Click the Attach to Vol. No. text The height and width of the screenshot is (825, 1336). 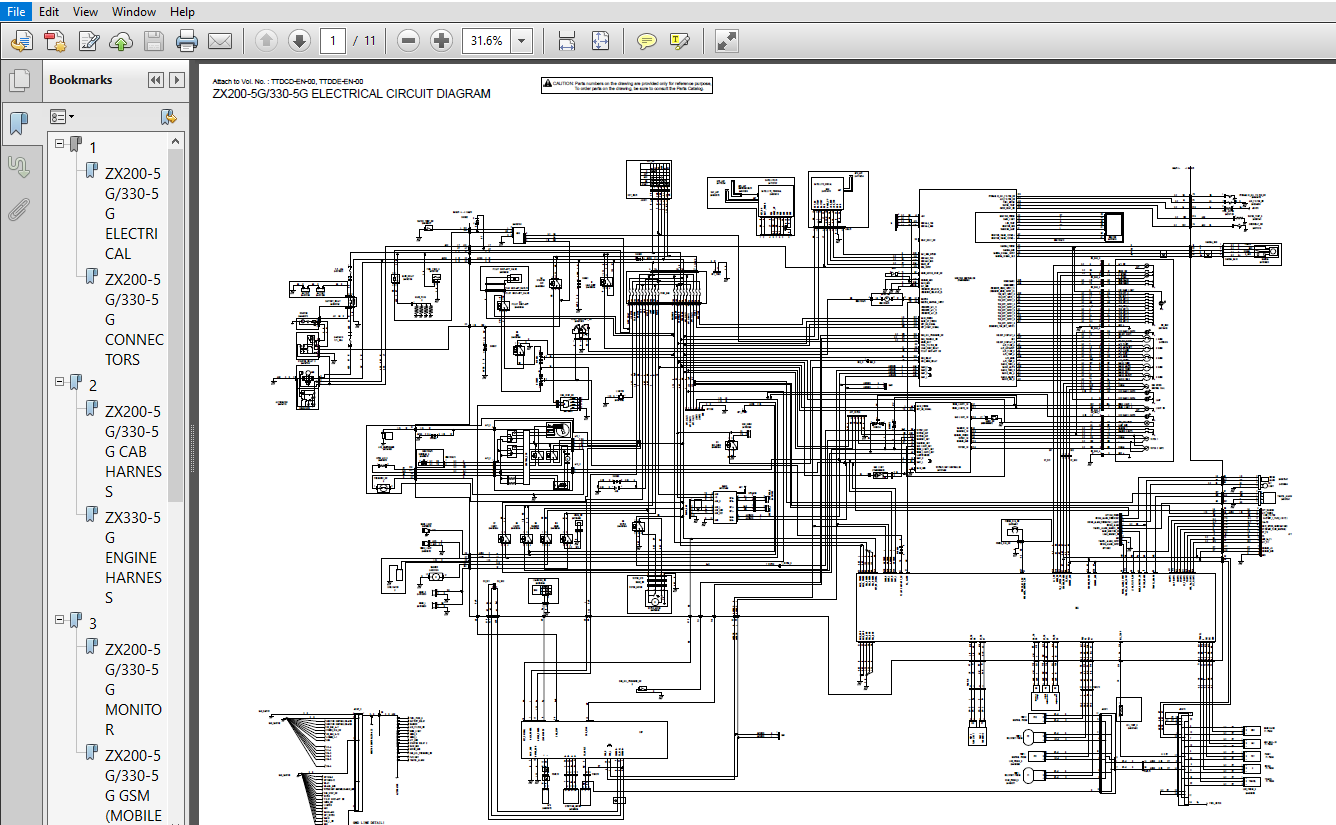288,81
